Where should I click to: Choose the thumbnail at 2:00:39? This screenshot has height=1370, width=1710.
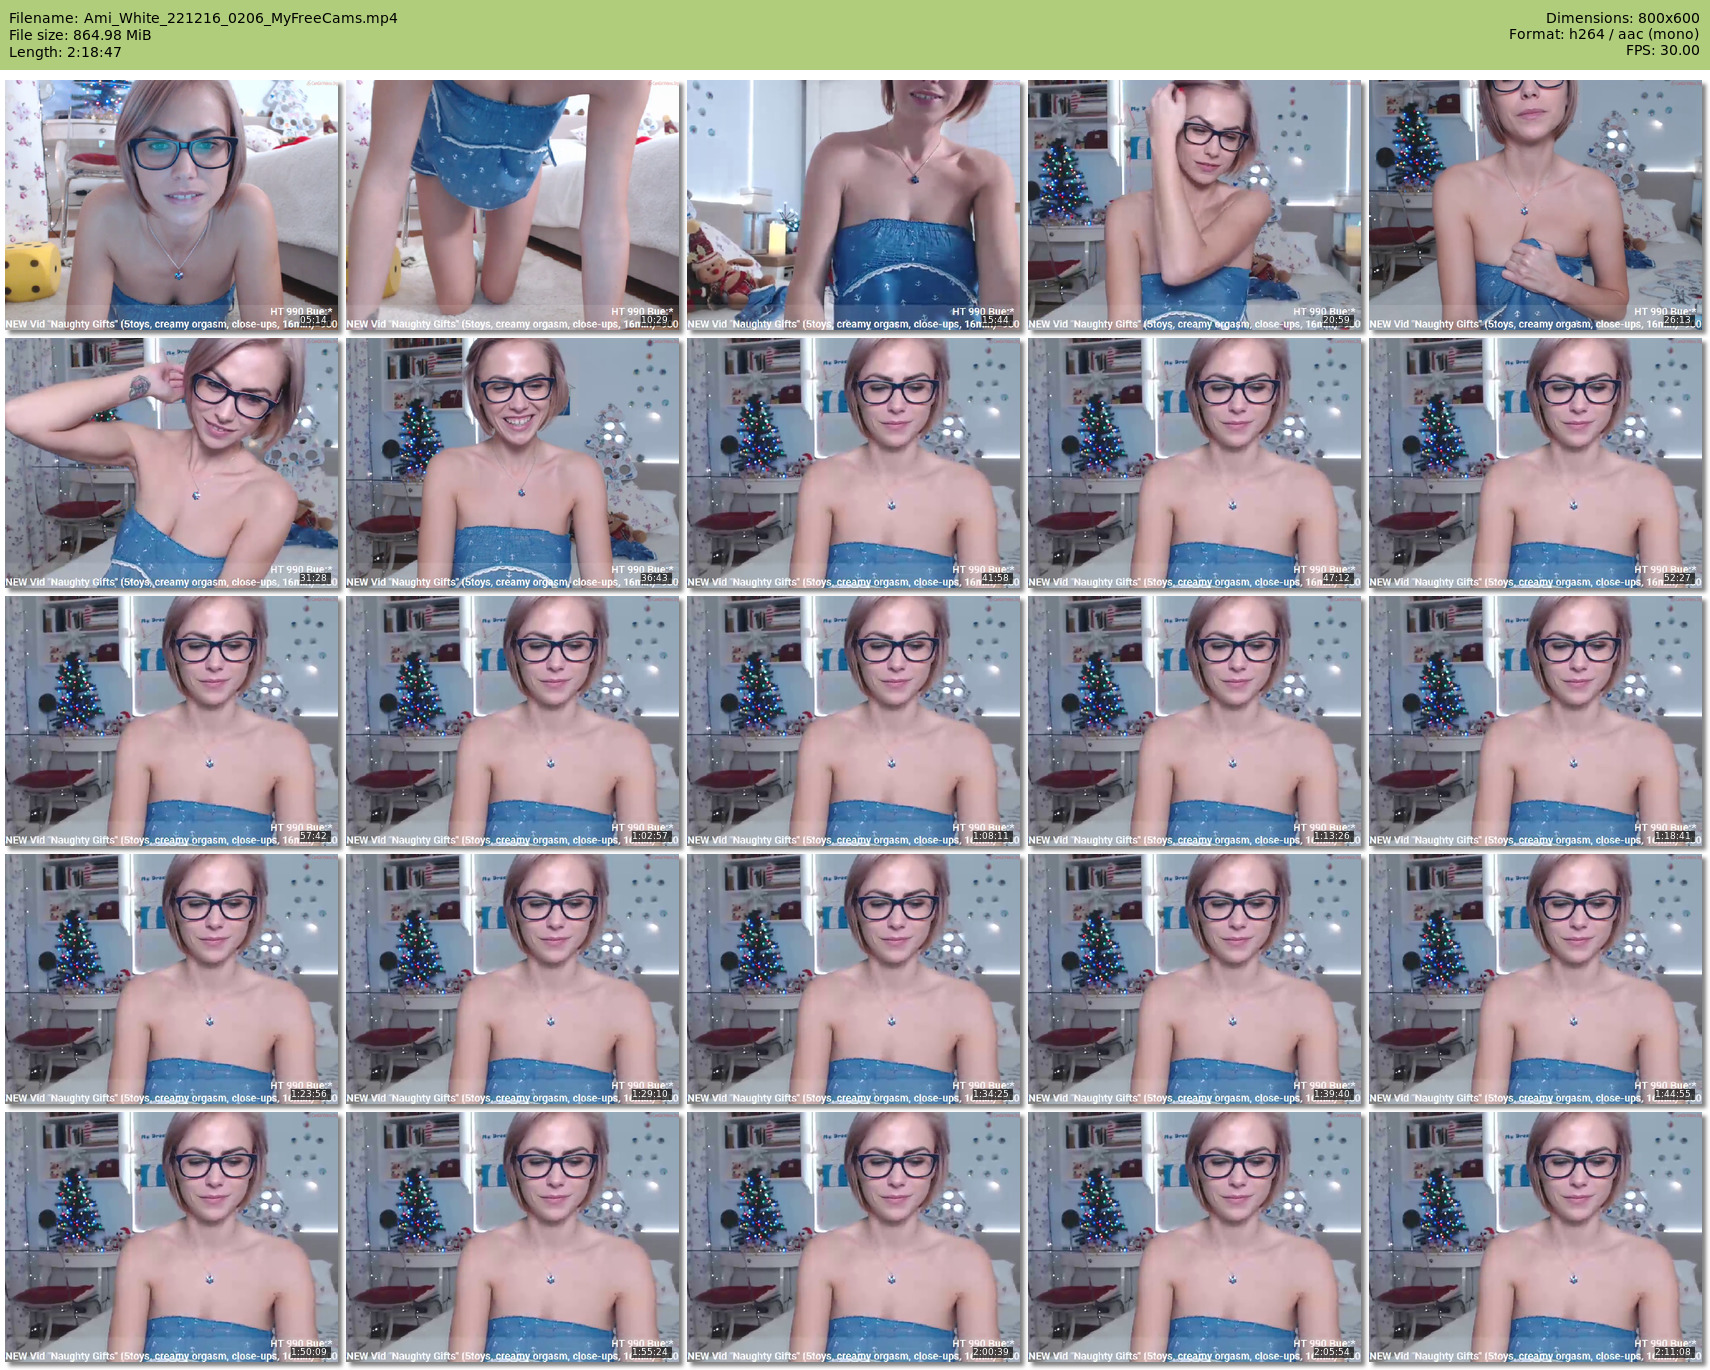pyautogui.click(x=854, y=1238)
